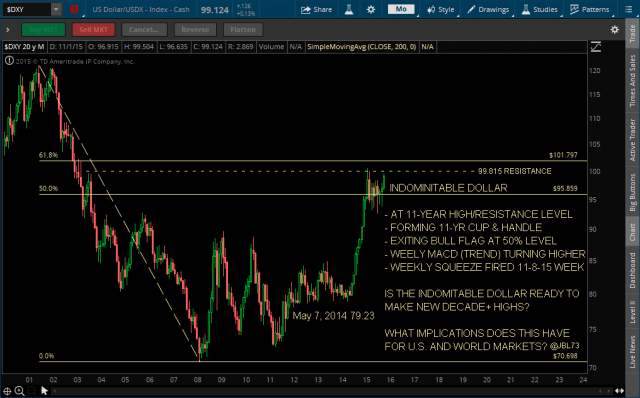Click the O: 96.915 open value
The width and height of the screenshot is (640, 398).
(103, 47)
